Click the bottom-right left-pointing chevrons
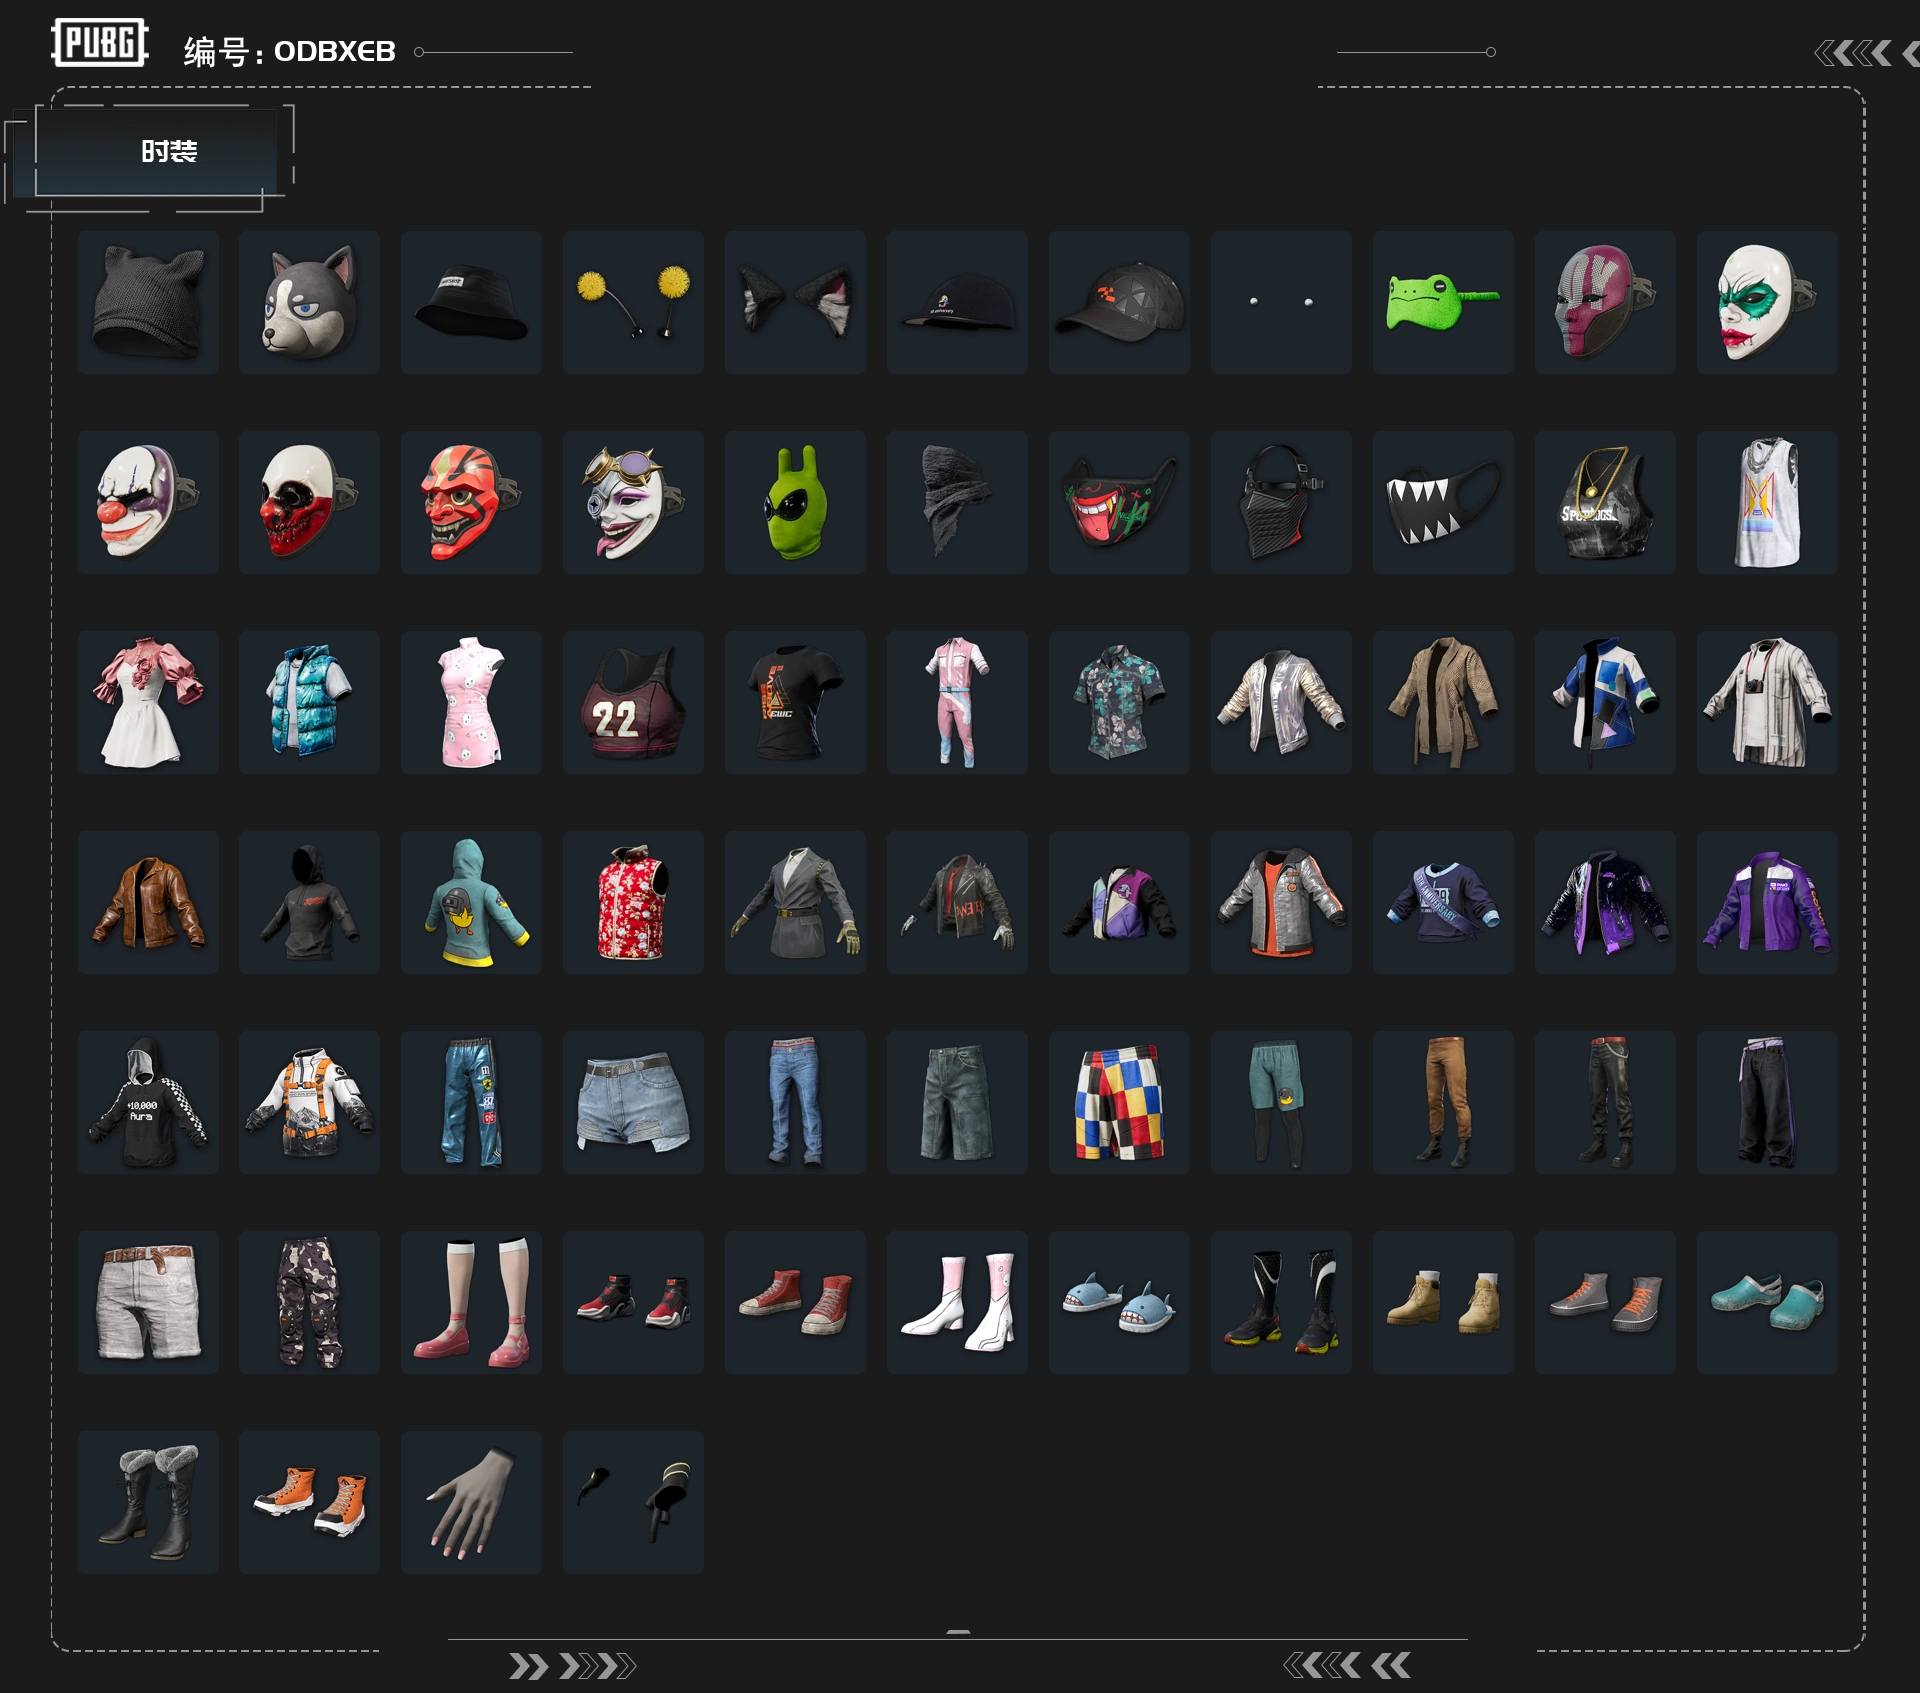1920x1693 pixels. point(1347,1665)
